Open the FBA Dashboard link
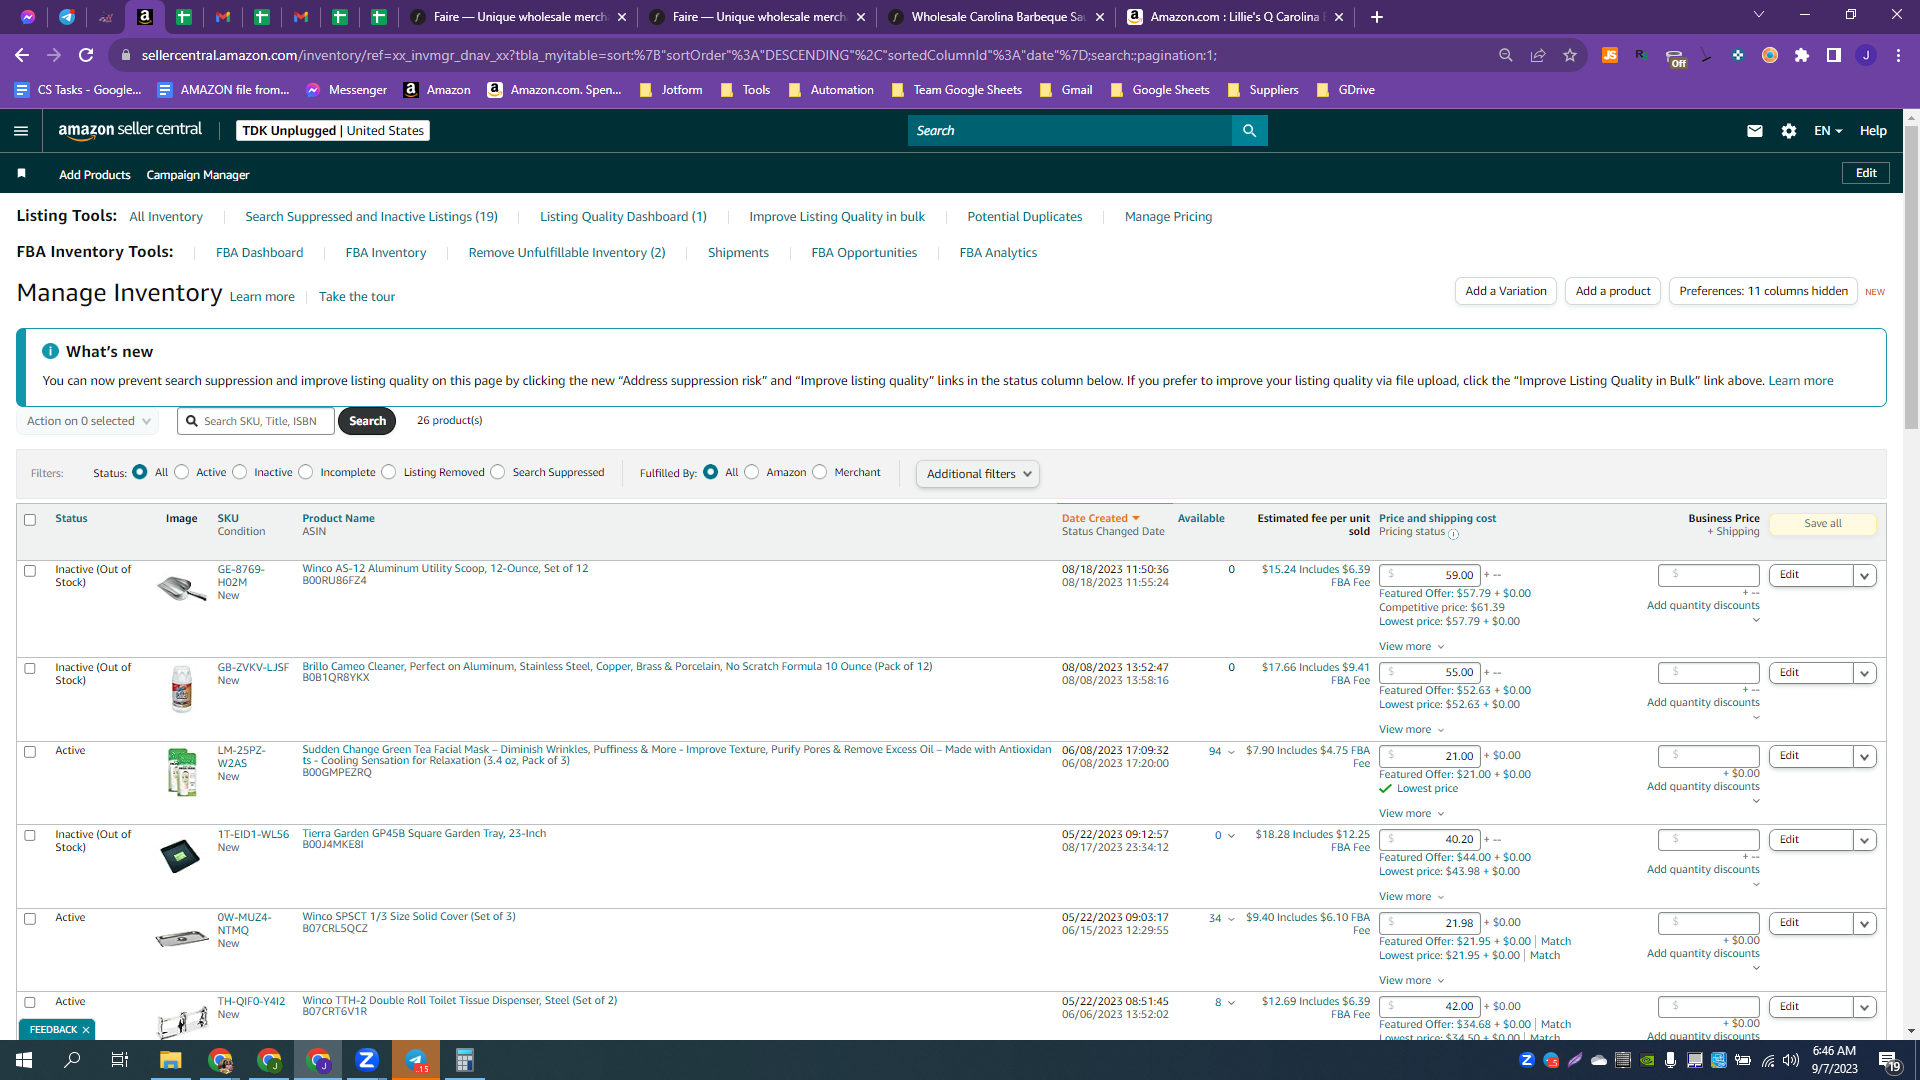Screen dimensions: 1920x1080 click(x=260, y=253)
